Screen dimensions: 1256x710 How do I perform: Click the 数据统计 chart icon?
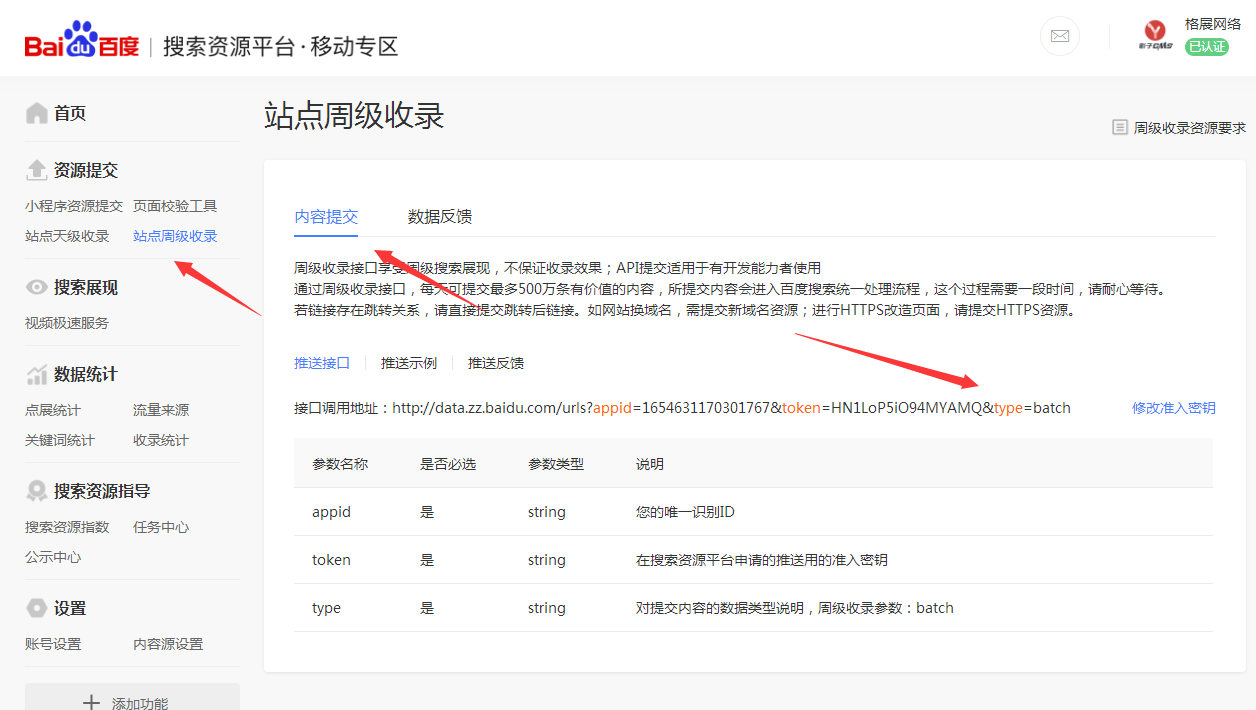click(x=37, y=375)
